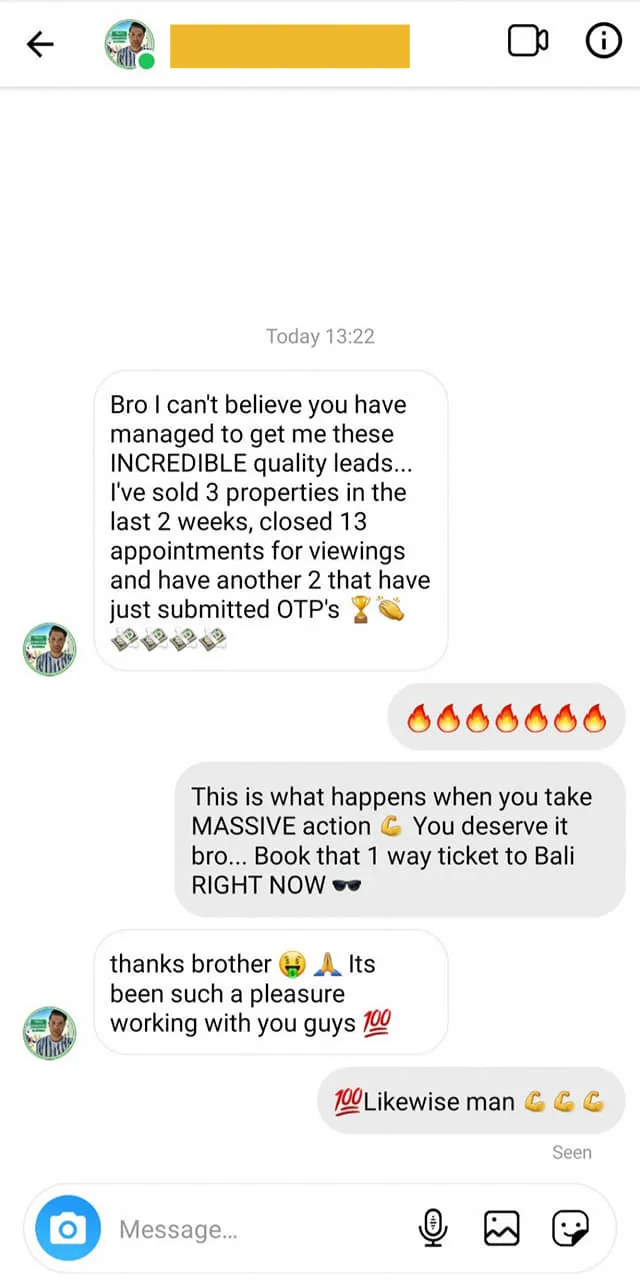Tap the green online status dot
640x1286 pixels.
coord(147,62)
